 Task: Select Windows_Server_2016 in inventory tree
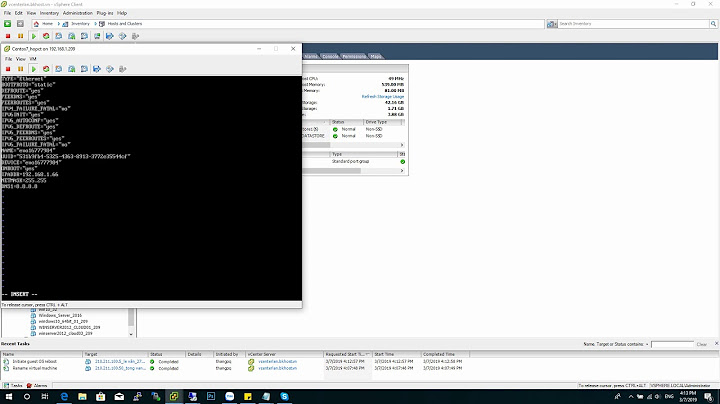point(60,315)
